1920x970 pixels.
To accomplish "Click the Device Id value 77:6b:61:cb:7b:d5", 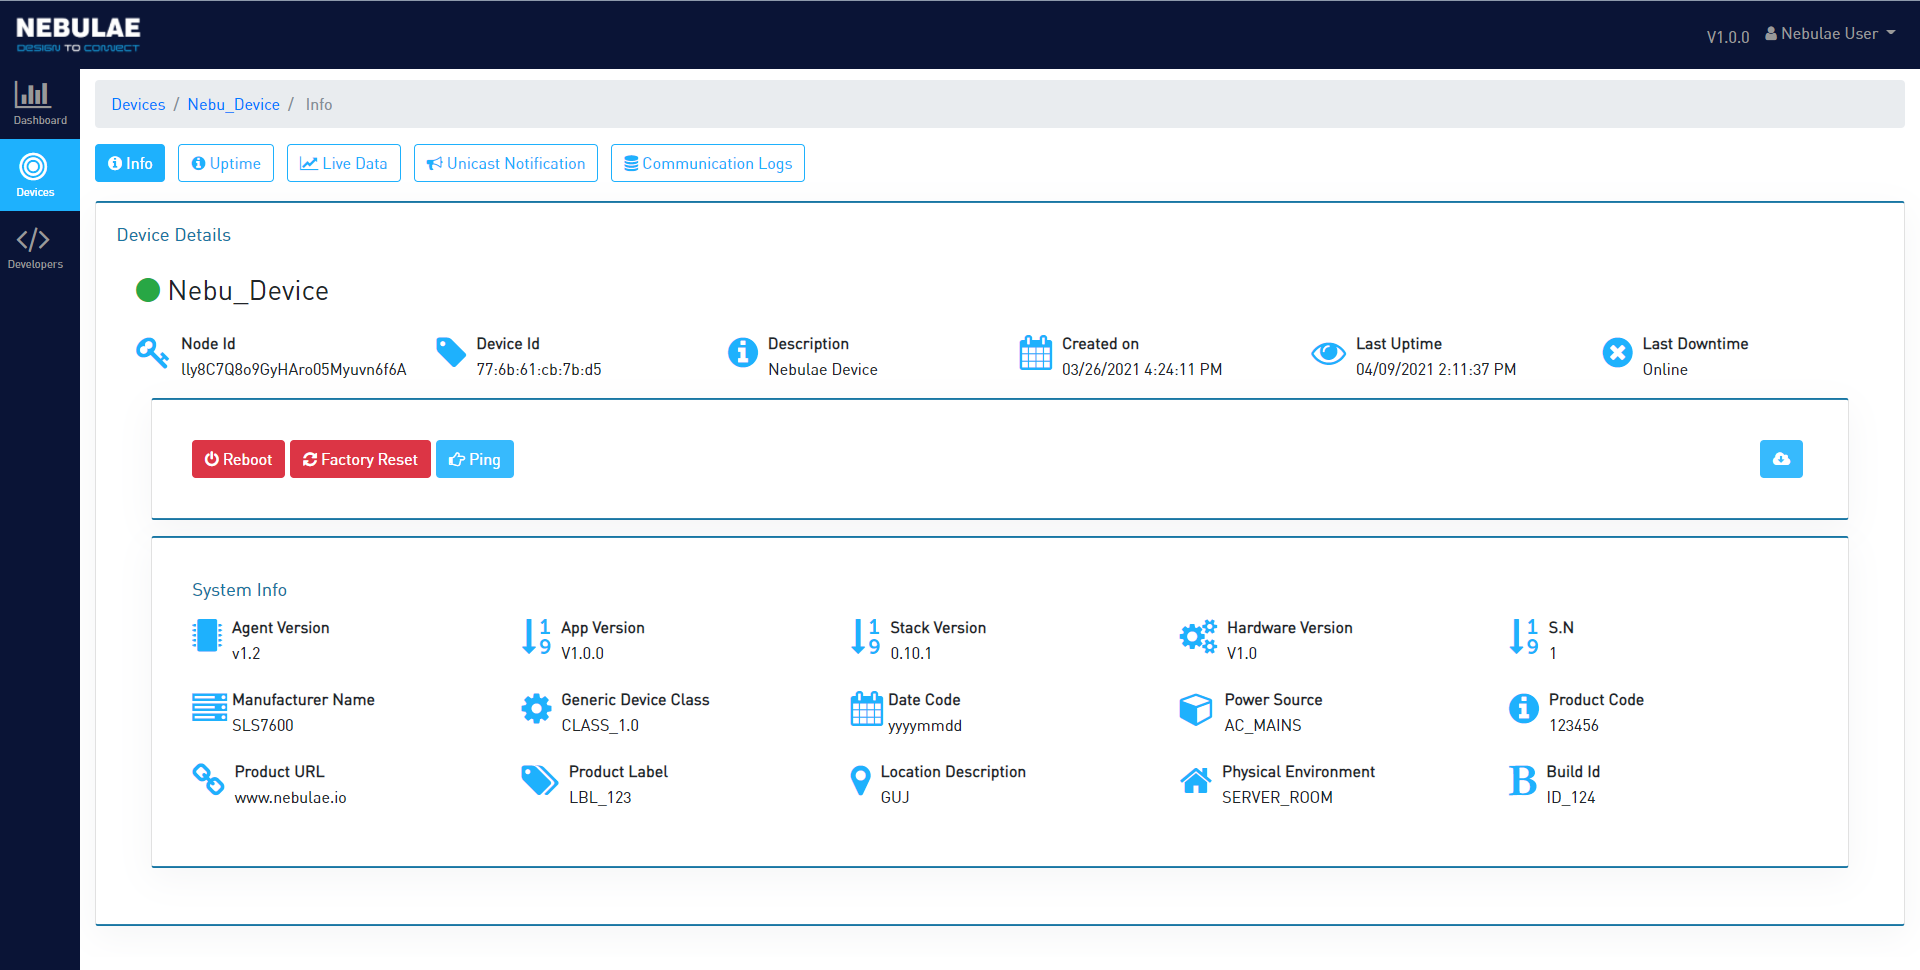I will click(x=539, y=369).
